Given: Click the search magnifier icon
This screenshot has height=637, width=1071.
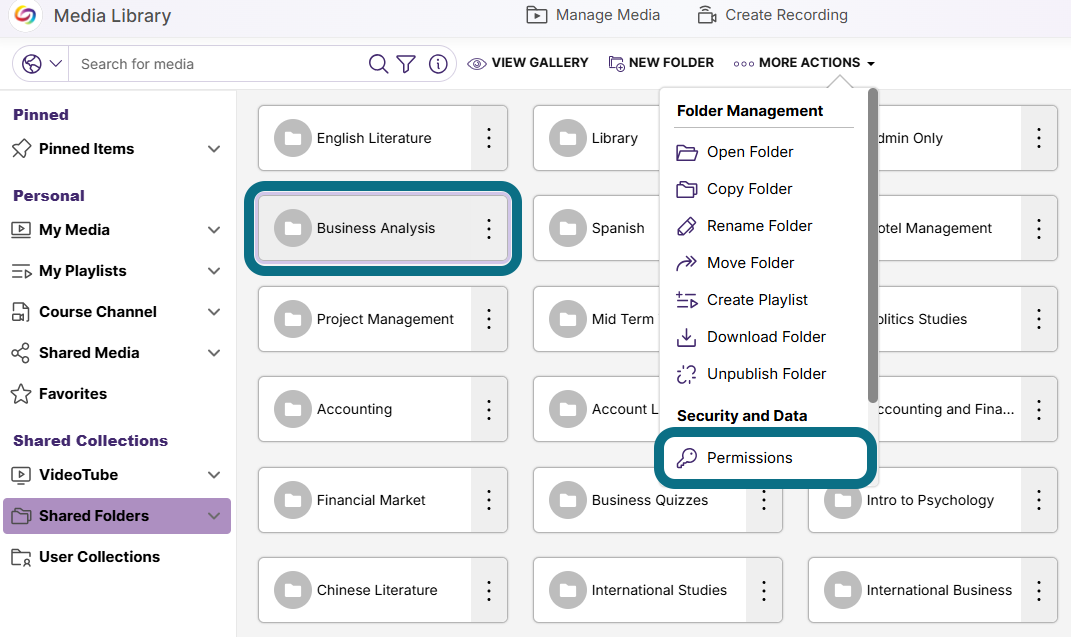Looking at the screenshot, I should (378, 63).
